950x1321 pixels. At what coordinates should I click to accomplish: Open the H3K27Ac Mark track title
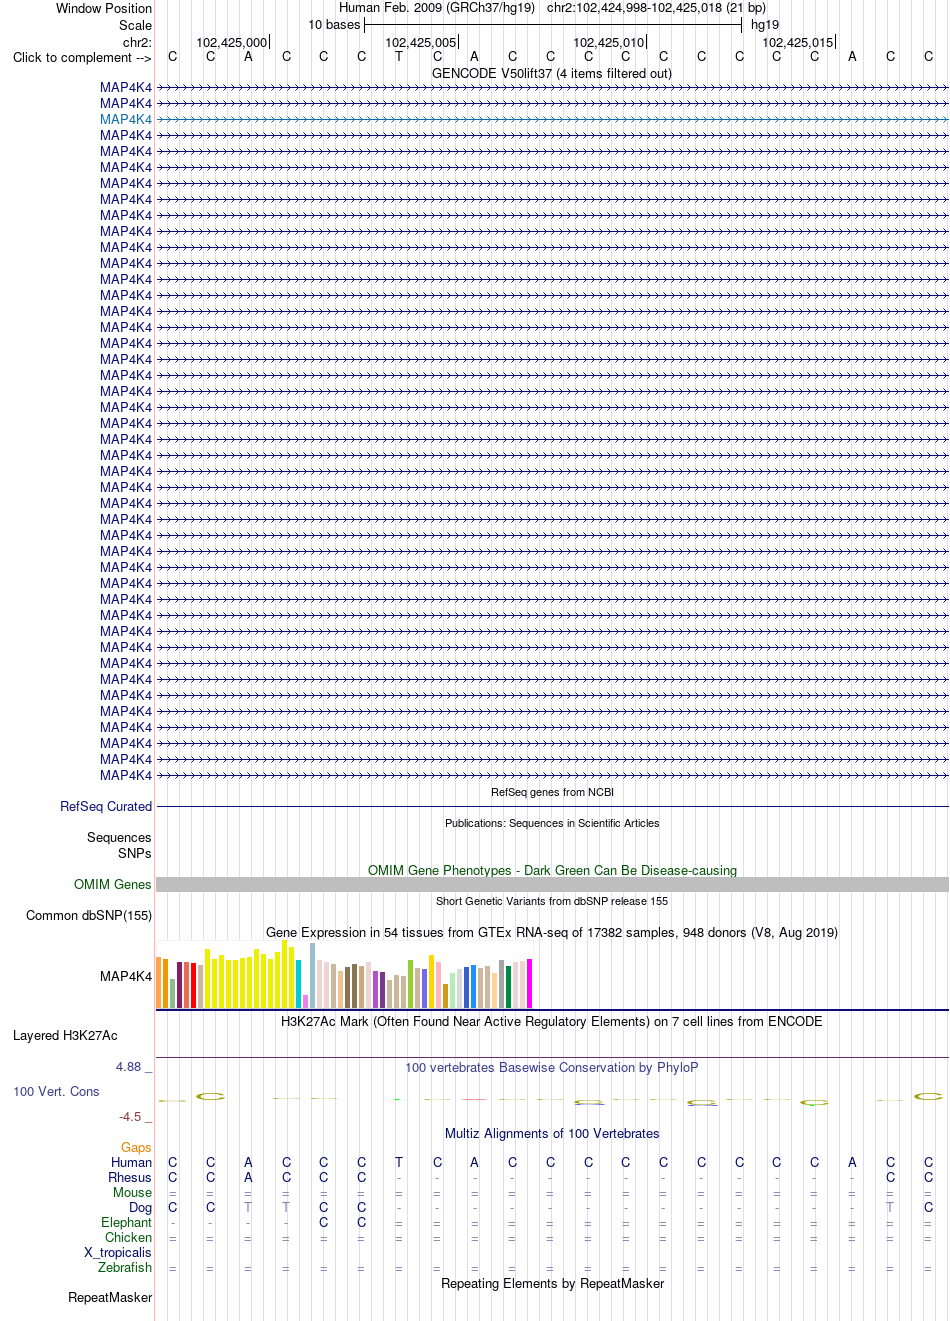[x=552, y=1021]
